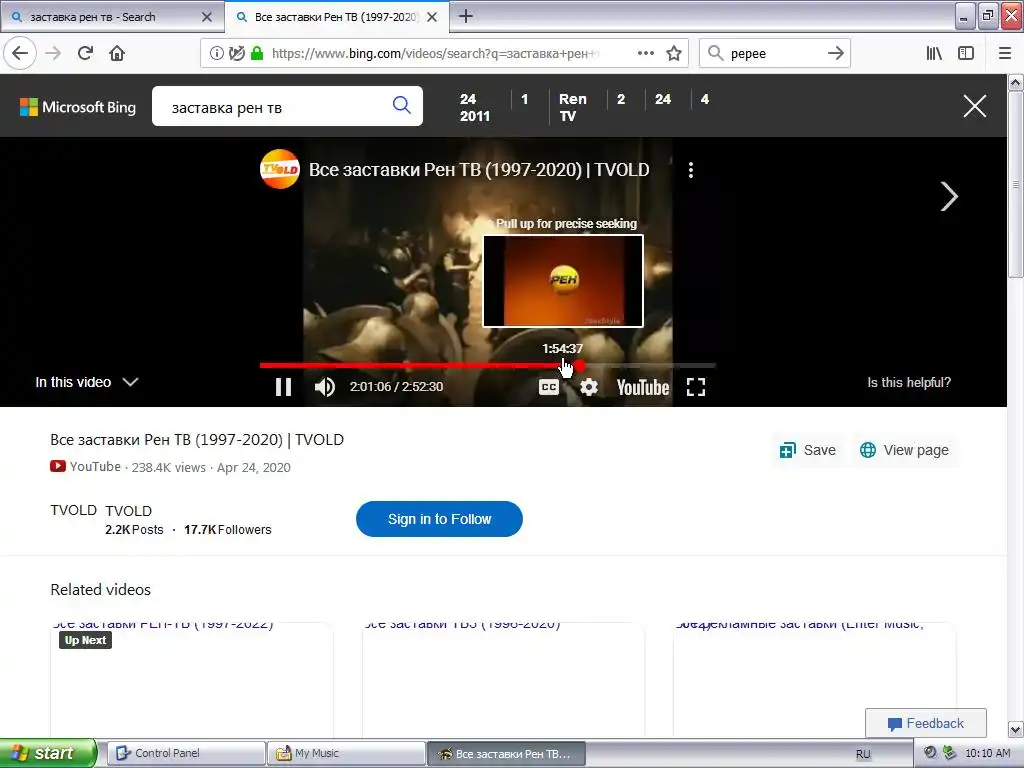Open page actions three-dot menu
Screen dimensions: 1024x768
[x=645, y=54]
